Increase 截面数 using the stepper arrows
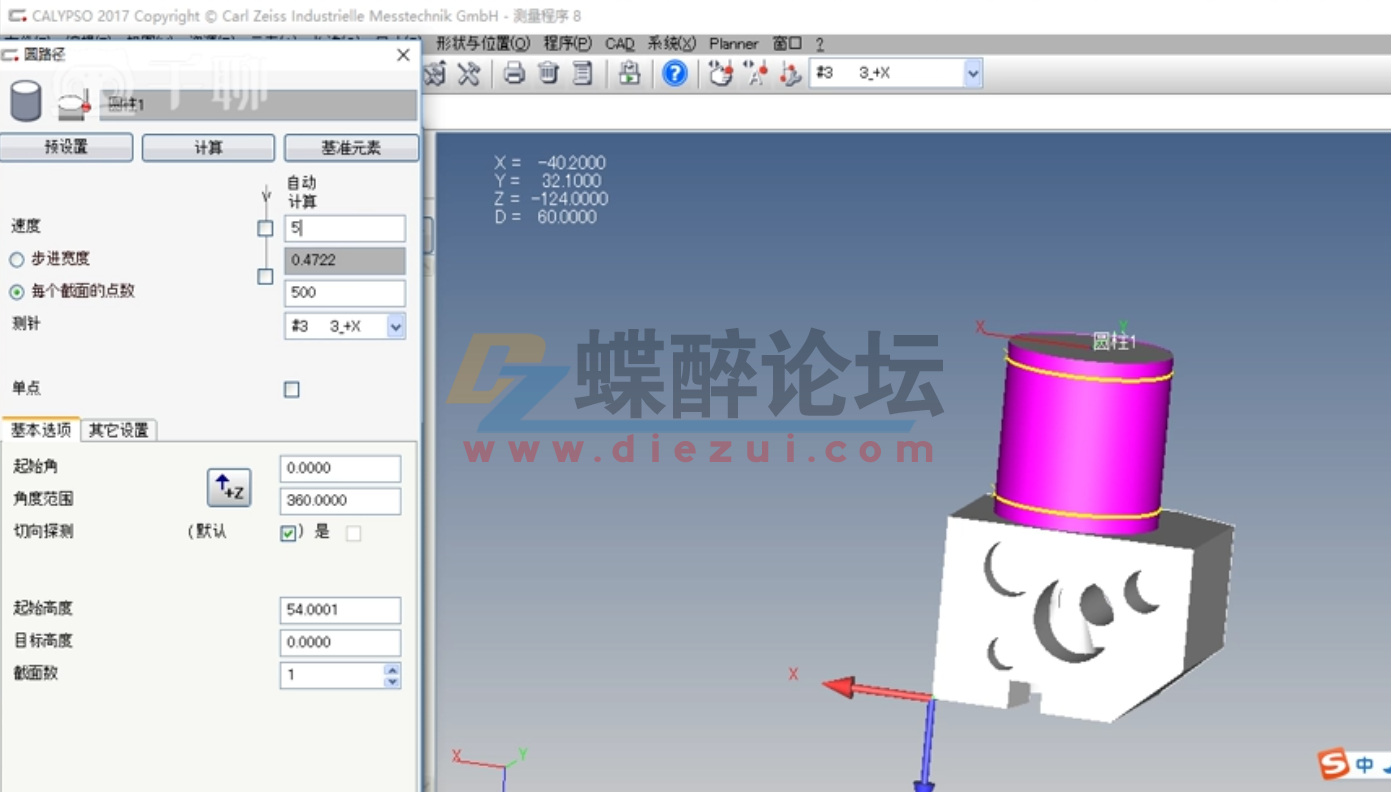 point(394,670)
